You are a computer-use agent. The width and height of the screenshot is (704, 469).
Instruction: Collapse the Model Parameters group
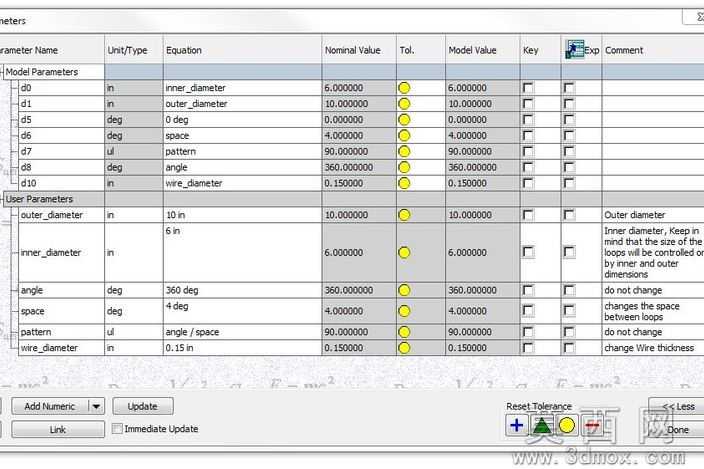[1, 72]
